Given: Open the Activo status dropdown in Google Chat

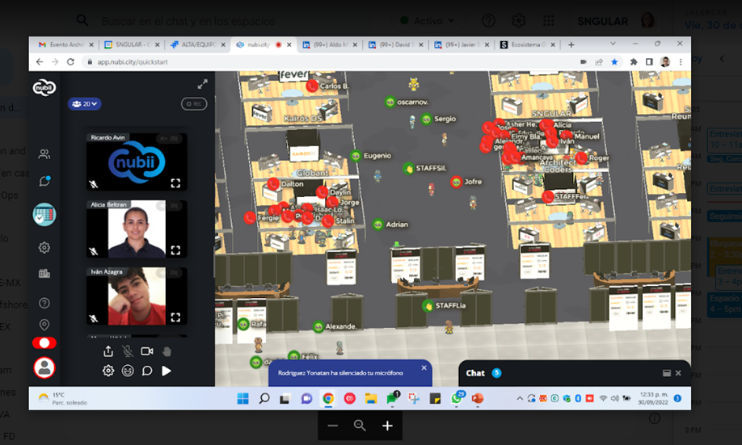Looking at the screenshot, I should pyautogui.click(x=427, y=21).
